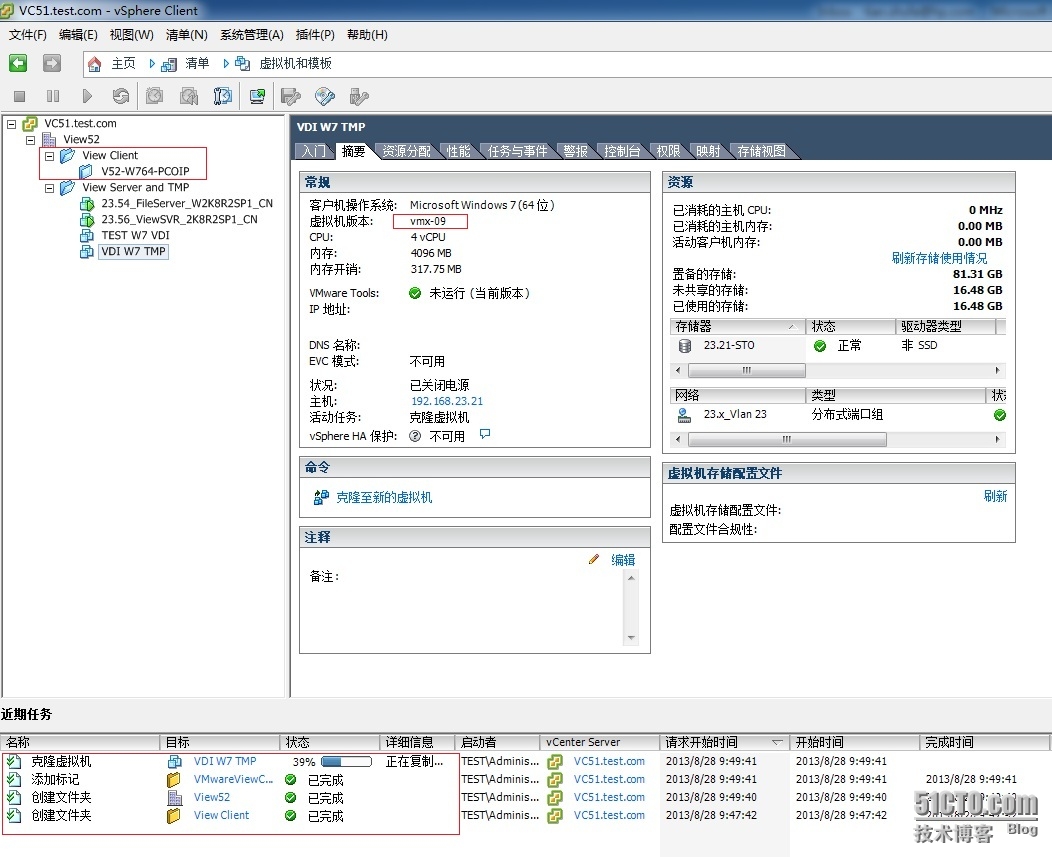
Task: Select V52-W764-PCOIP tree item
Action: tap(145, 171)
